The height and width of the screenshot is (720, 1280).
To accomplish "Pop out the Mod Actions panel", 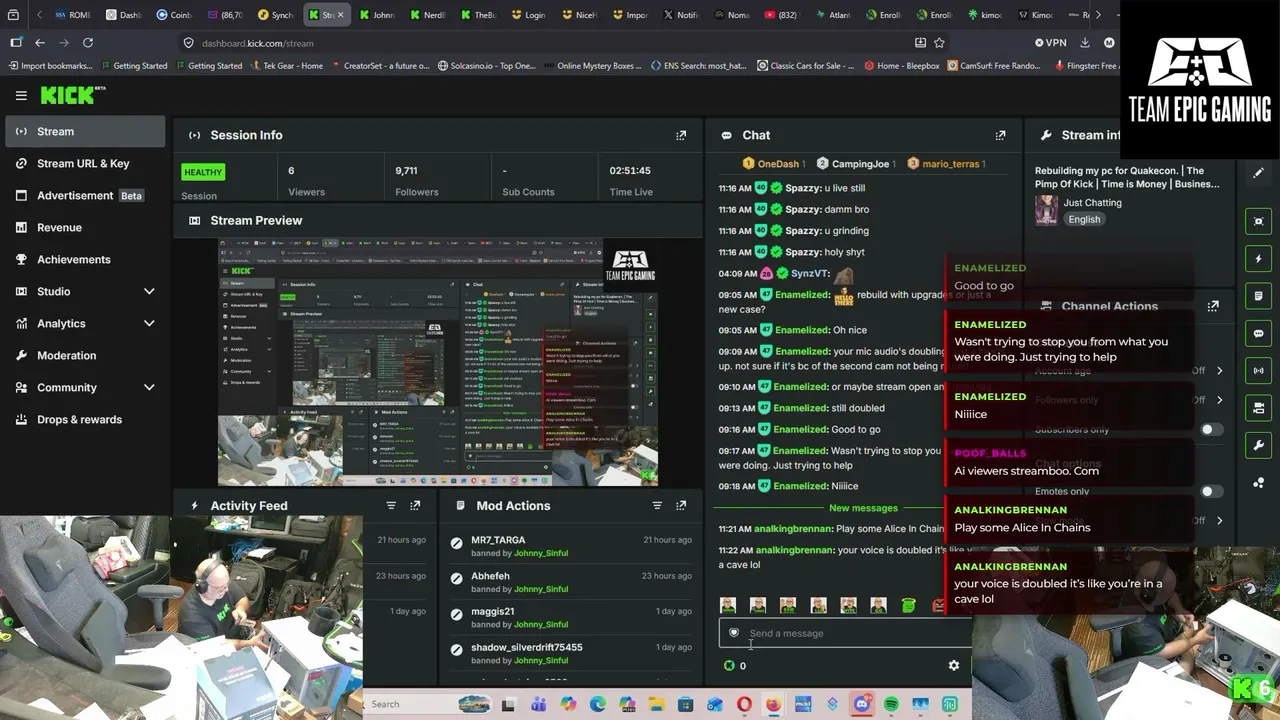I will click(x=681, y=506).
